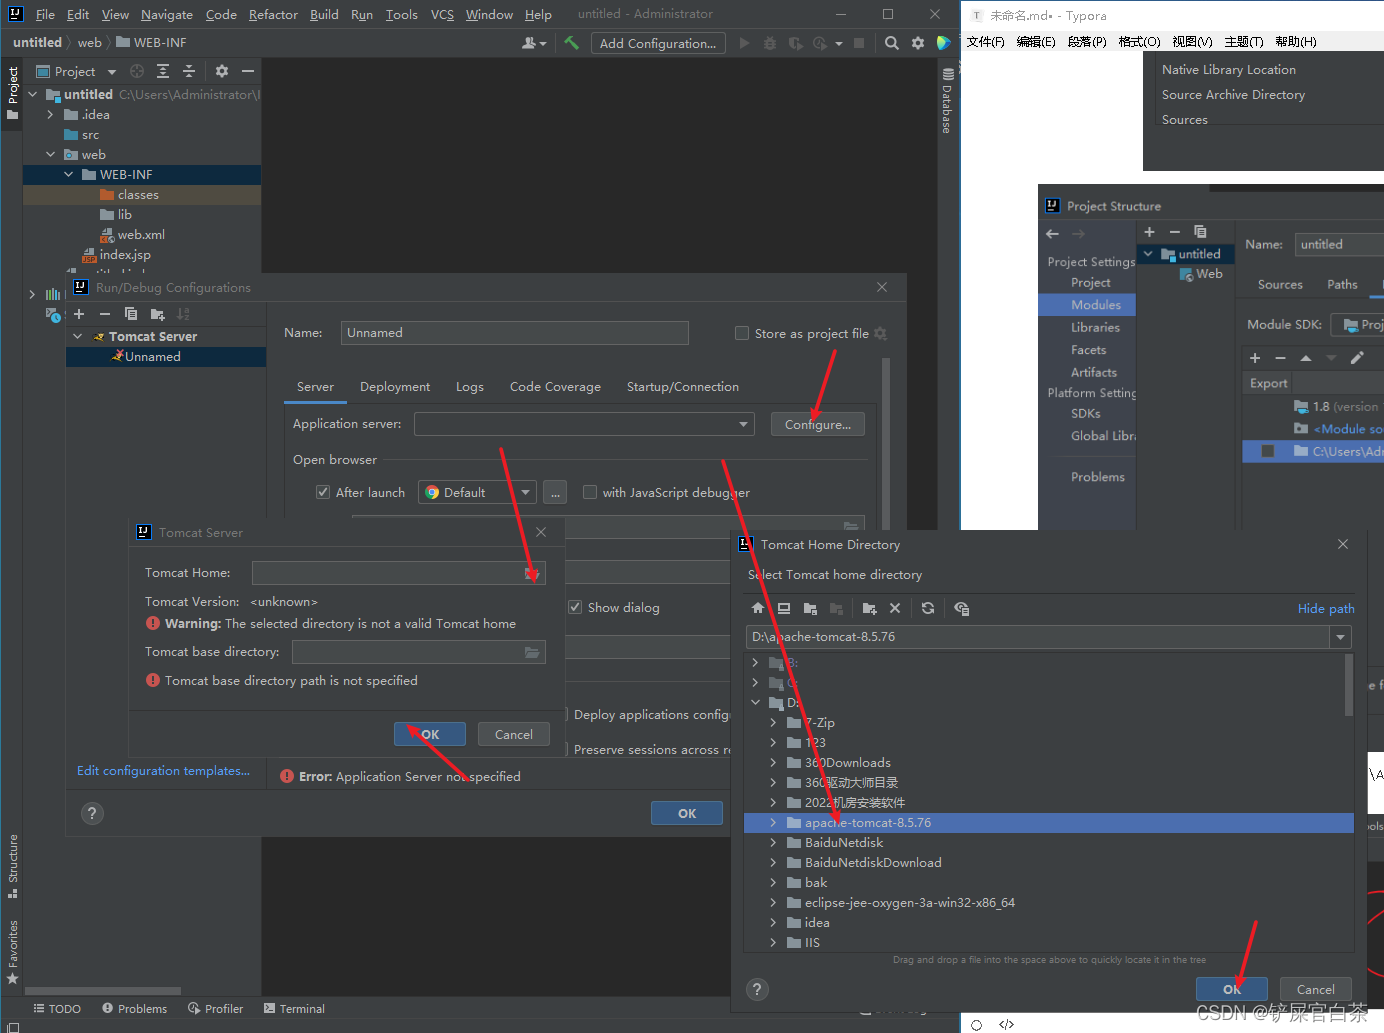Click Home directory icon in Tomcat Home Directory

coord(758,608)
